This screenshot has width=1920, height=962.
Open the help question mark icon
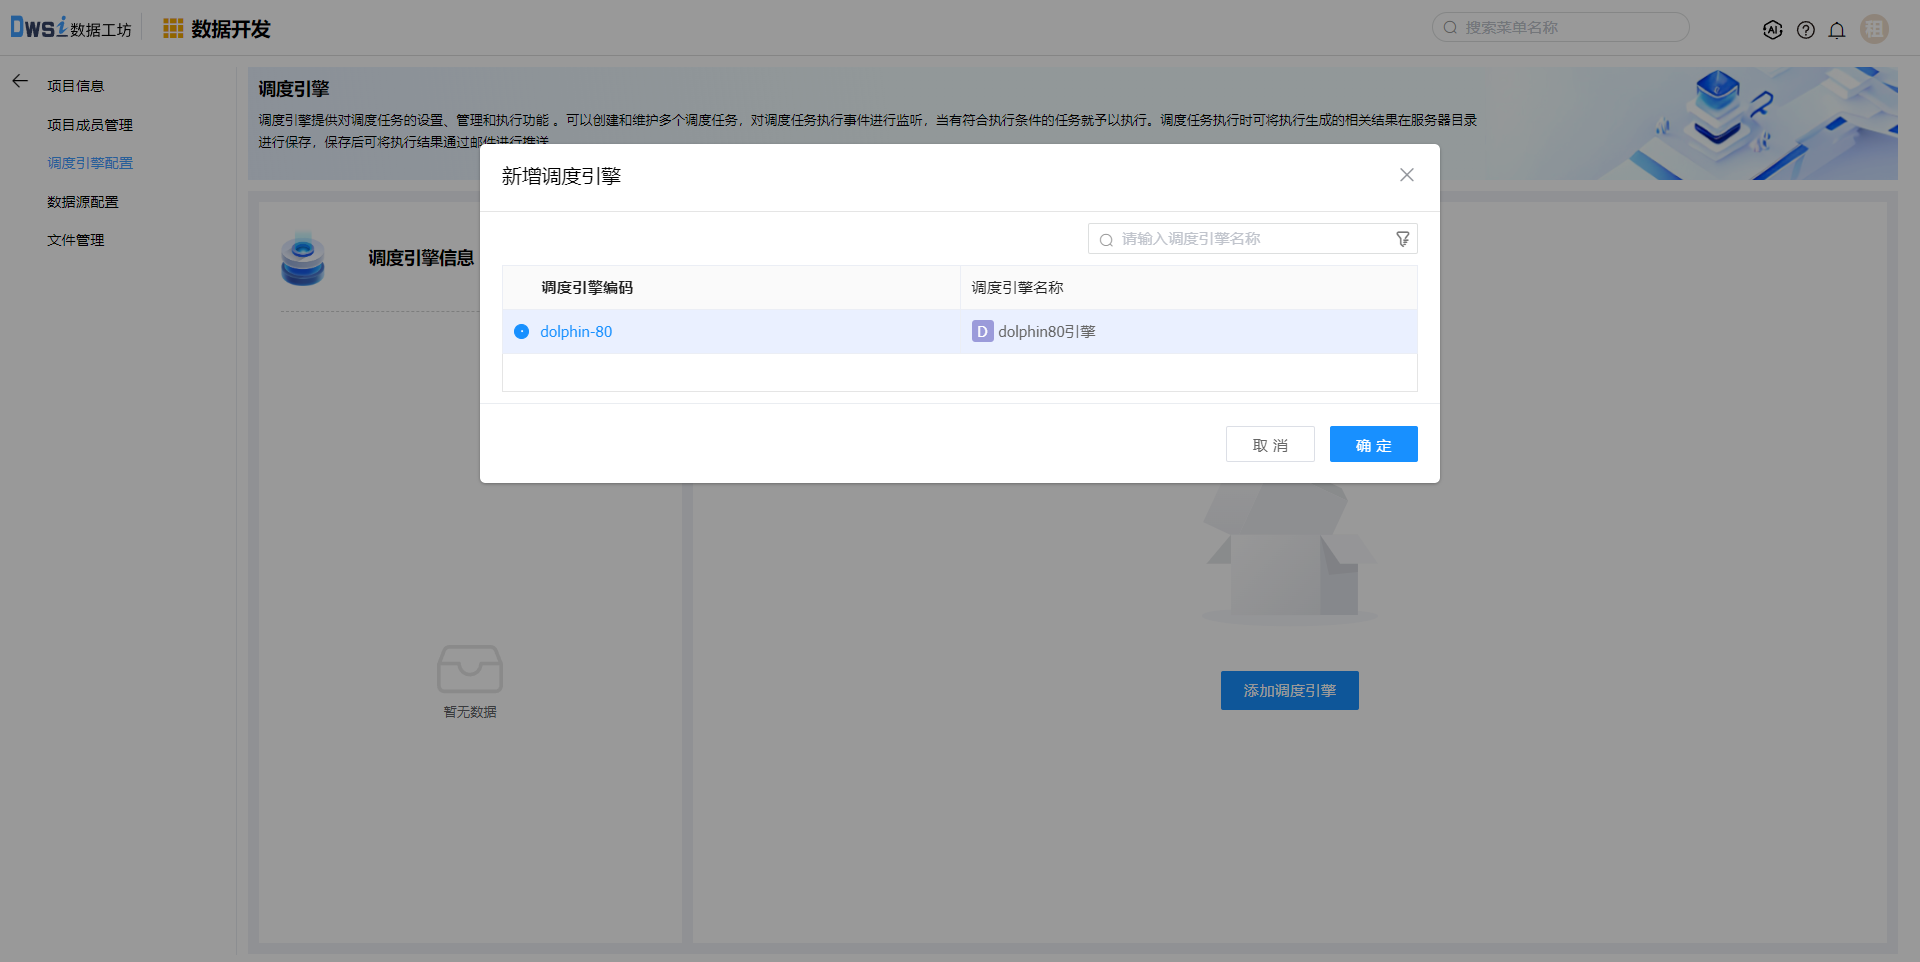(x=1805, y=30)
